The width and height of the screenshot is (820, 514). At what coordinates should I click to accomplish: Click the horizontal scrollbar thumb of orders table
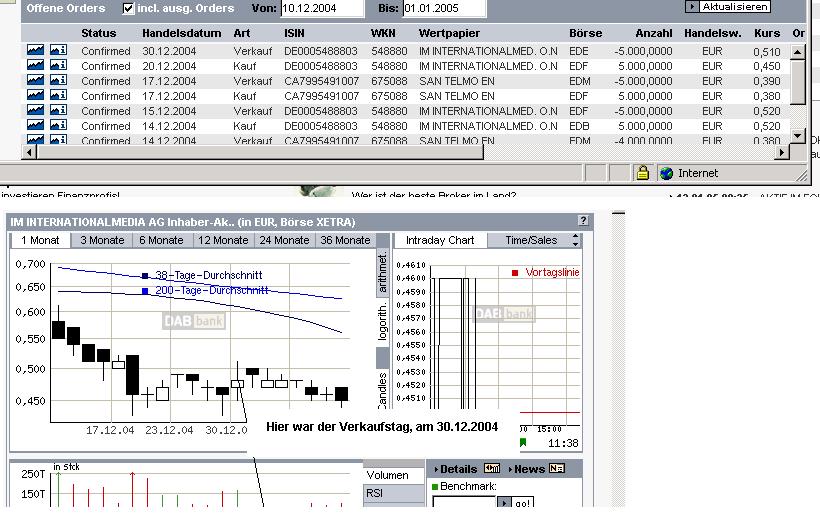260,152
